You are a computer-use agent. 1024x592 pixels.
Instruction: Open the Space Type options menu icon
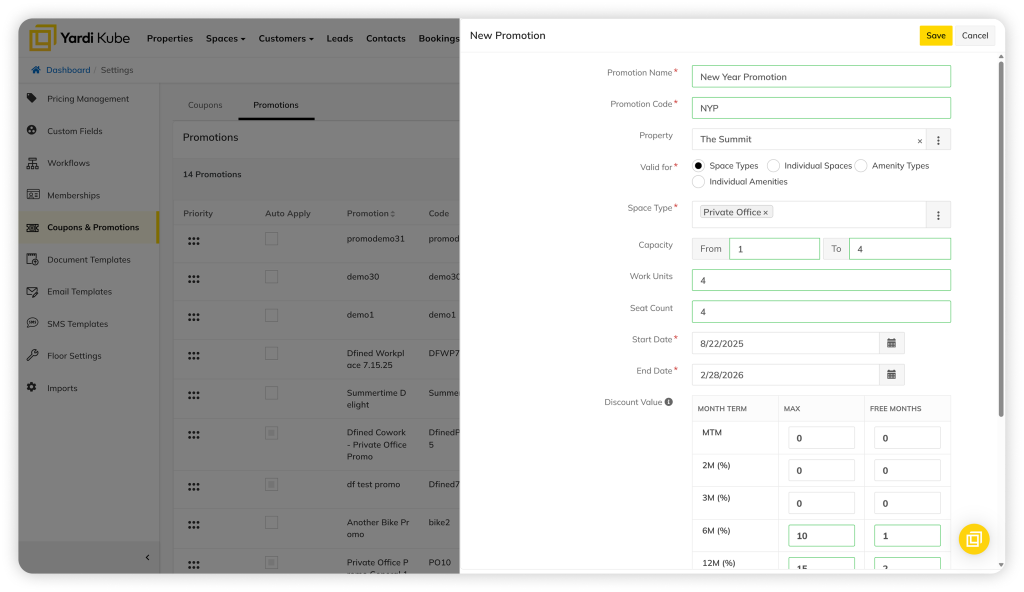click(x=938, y=215)
